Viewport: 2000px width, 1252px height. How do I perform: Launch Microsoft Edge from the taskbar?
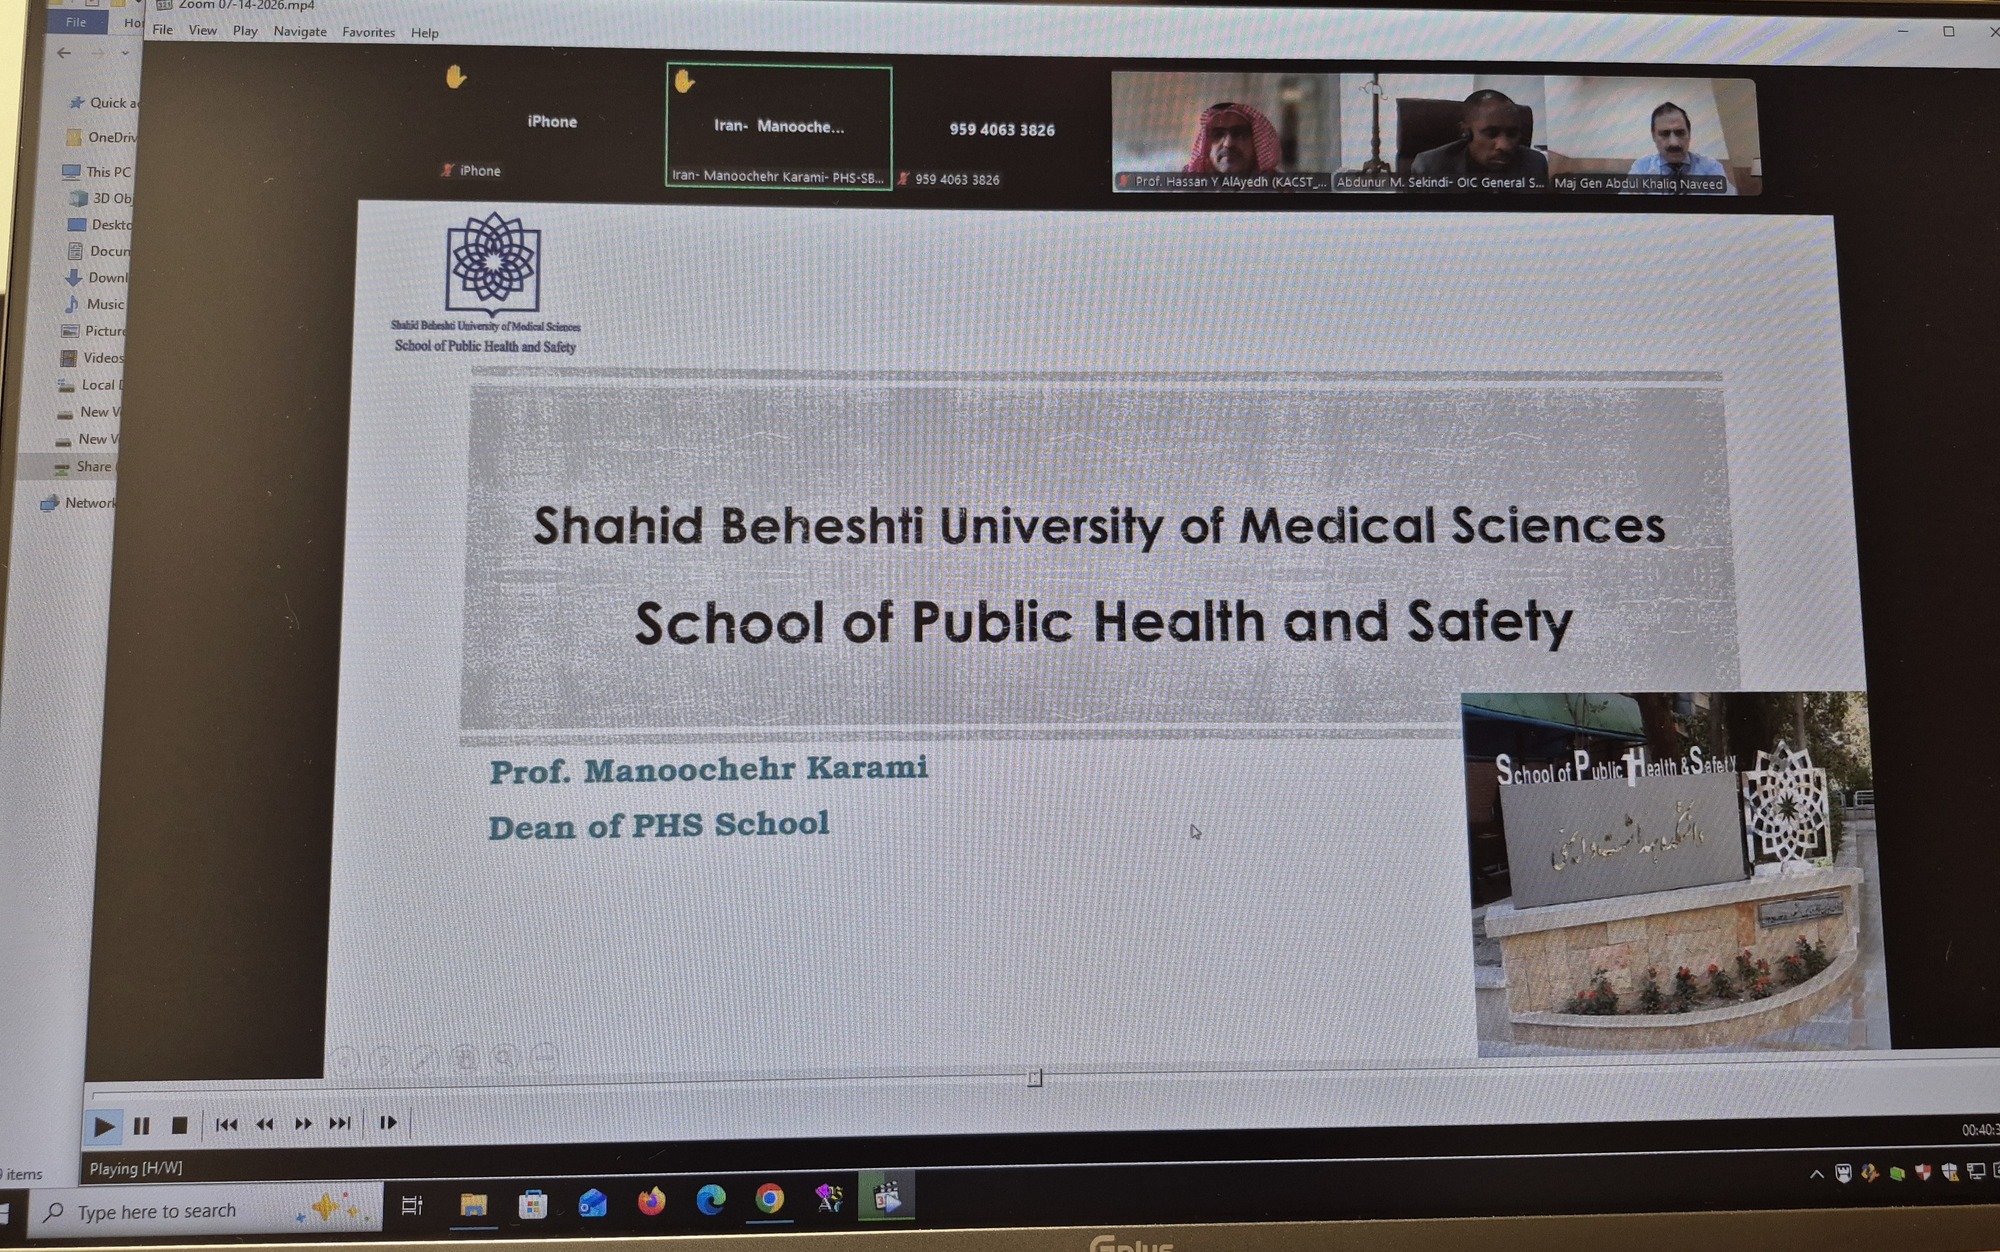[711, 1199]
